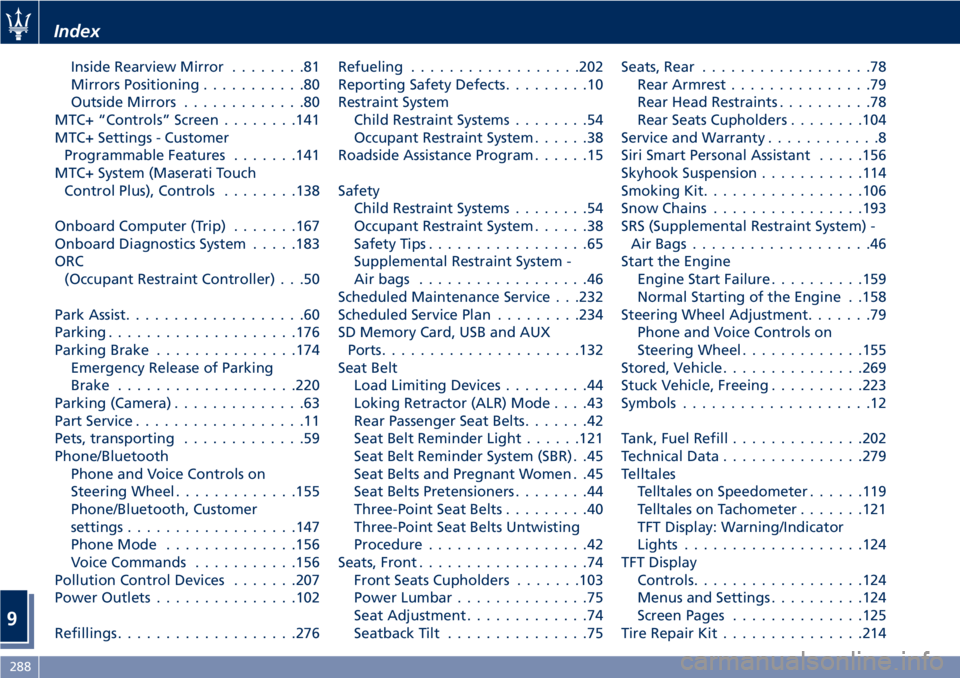Open the Roadside Assistance Program entry
Screen dimensions: 960x678
pos(470,156)
